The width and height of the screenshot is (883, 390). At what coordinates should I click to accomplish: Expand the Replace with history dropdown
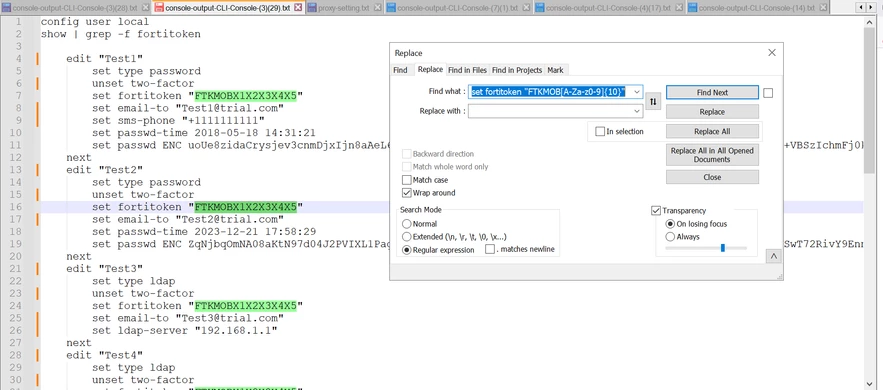637,111
